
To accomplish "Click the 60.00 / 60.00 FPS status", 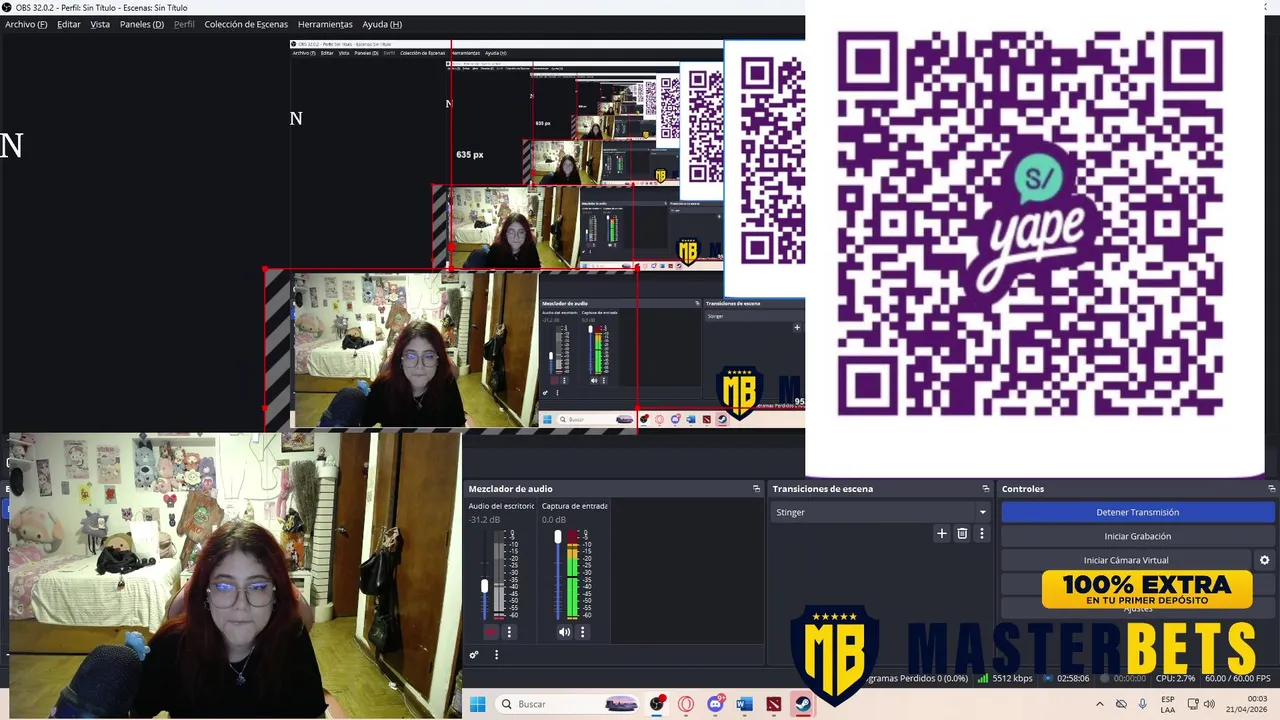I will click(x=1237, y=678).
